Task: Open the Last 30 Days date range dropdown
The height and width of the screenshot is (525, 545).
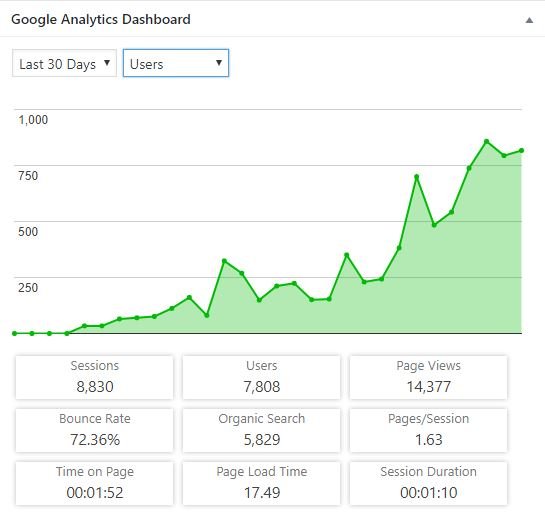Action: pos(64,63)
